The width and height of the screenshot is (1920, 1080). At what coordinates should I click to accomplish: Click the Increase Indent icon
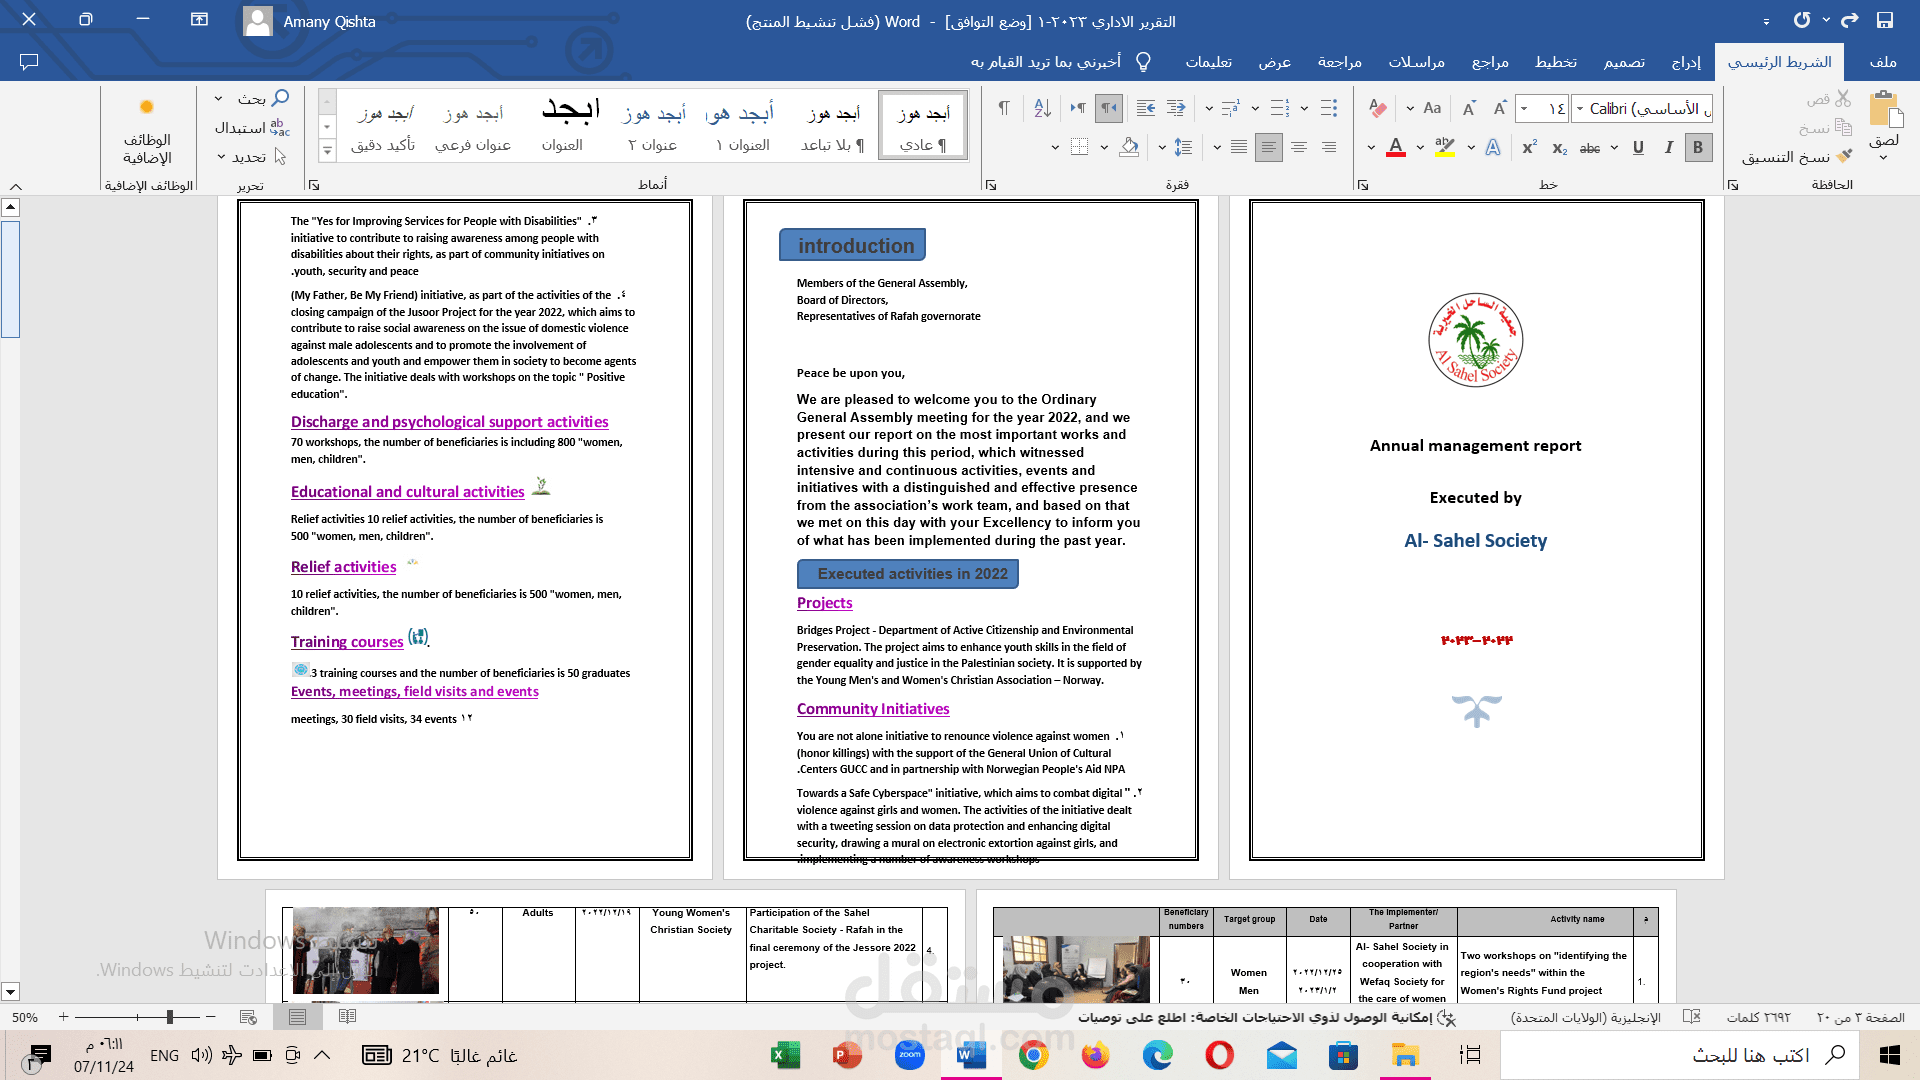click(x=1146, y=108)
